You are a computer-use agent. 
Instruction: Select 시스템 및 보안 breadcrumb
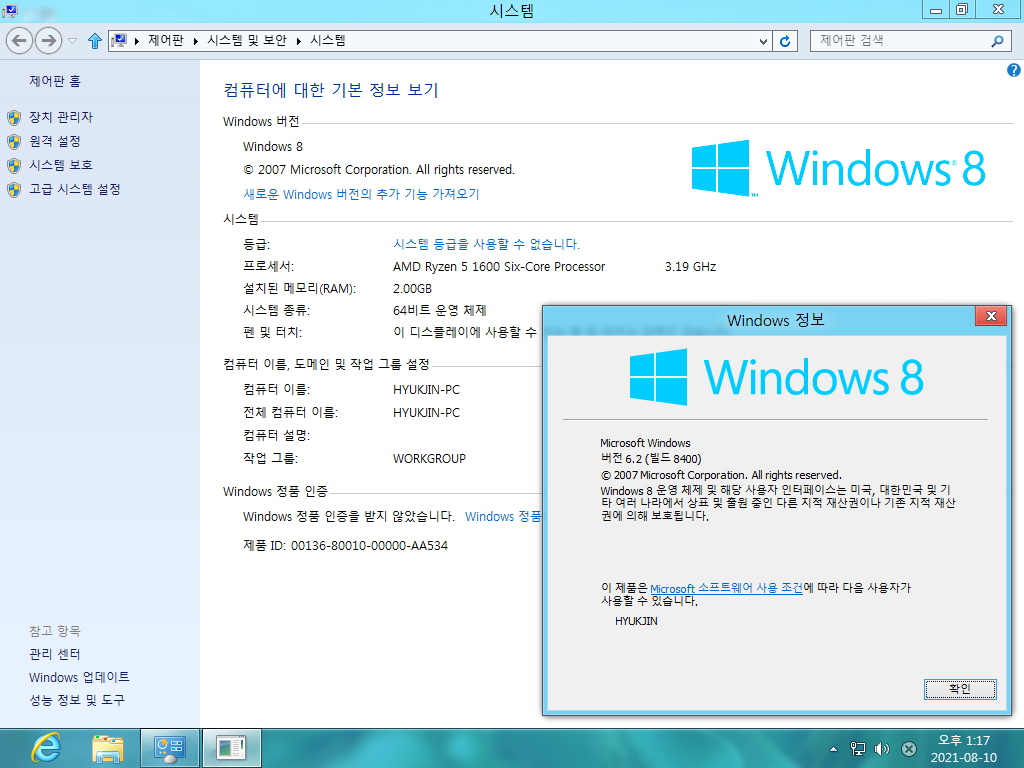[247, 40]
